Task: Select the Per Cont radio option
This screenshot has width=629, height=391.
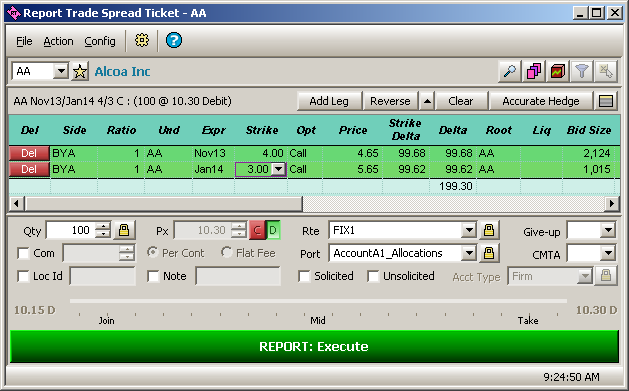Action: click(152, 253)
